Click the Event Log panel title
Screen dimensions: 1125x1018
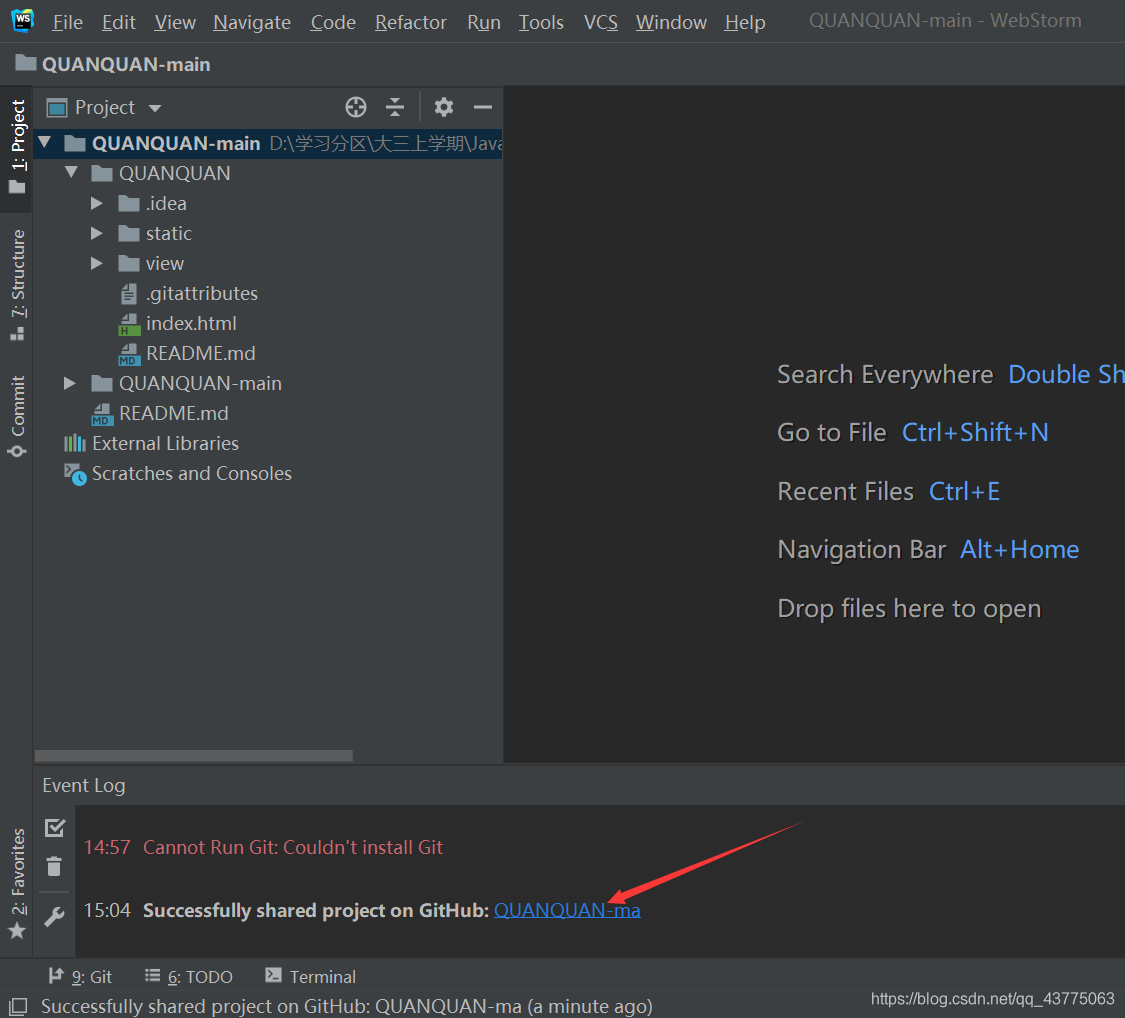pos(83,786)
